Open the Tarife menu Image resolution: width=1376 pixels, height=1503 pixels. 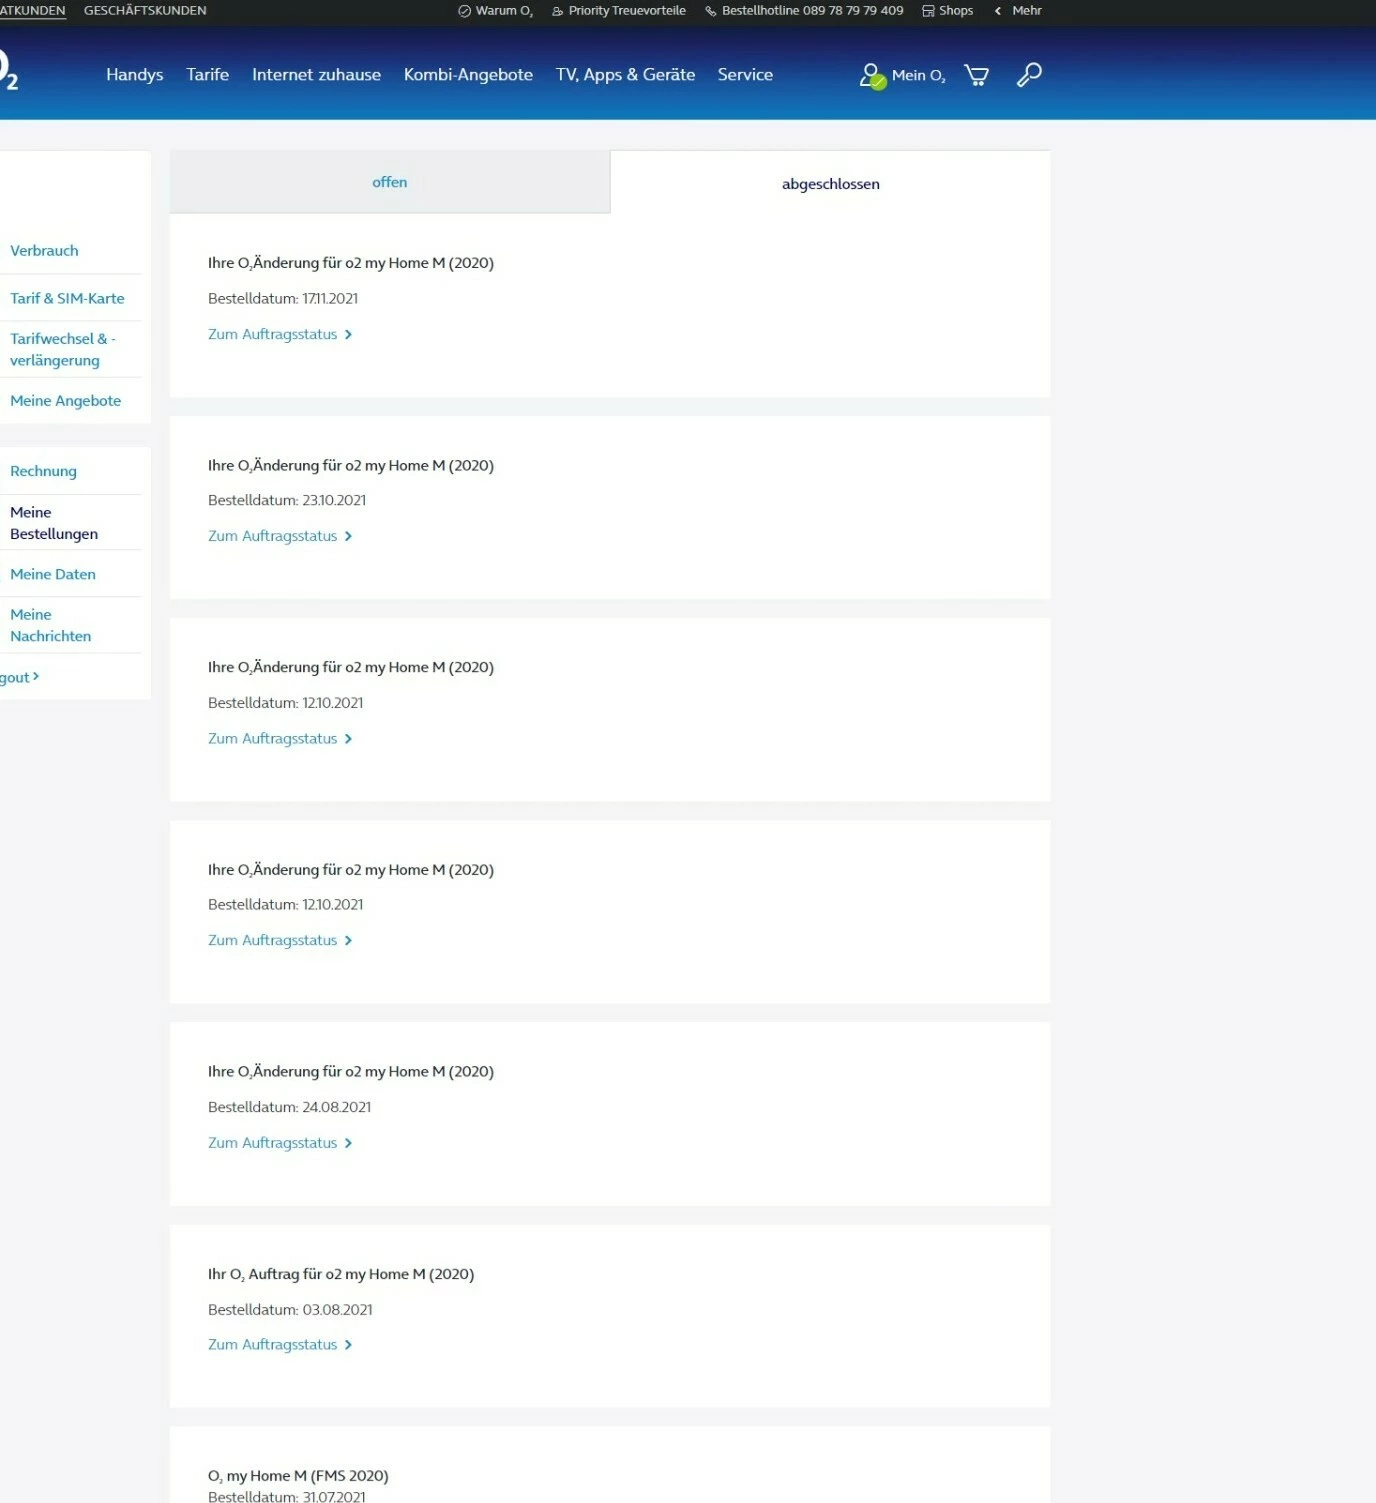208,75
